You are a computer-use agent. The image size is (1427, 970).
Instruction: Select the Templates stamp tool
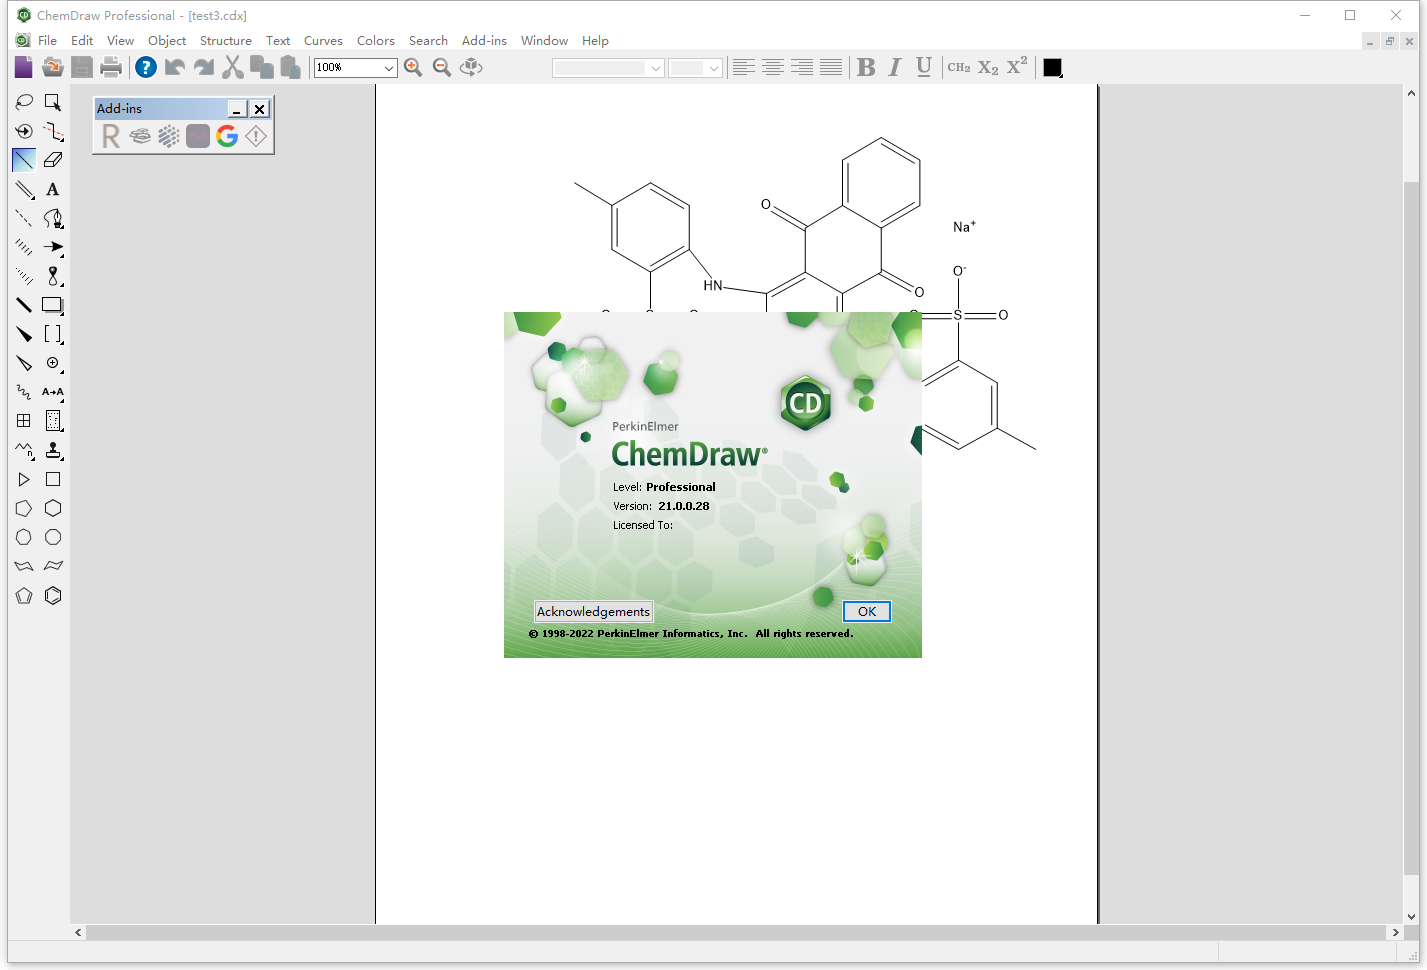[53, 451]
